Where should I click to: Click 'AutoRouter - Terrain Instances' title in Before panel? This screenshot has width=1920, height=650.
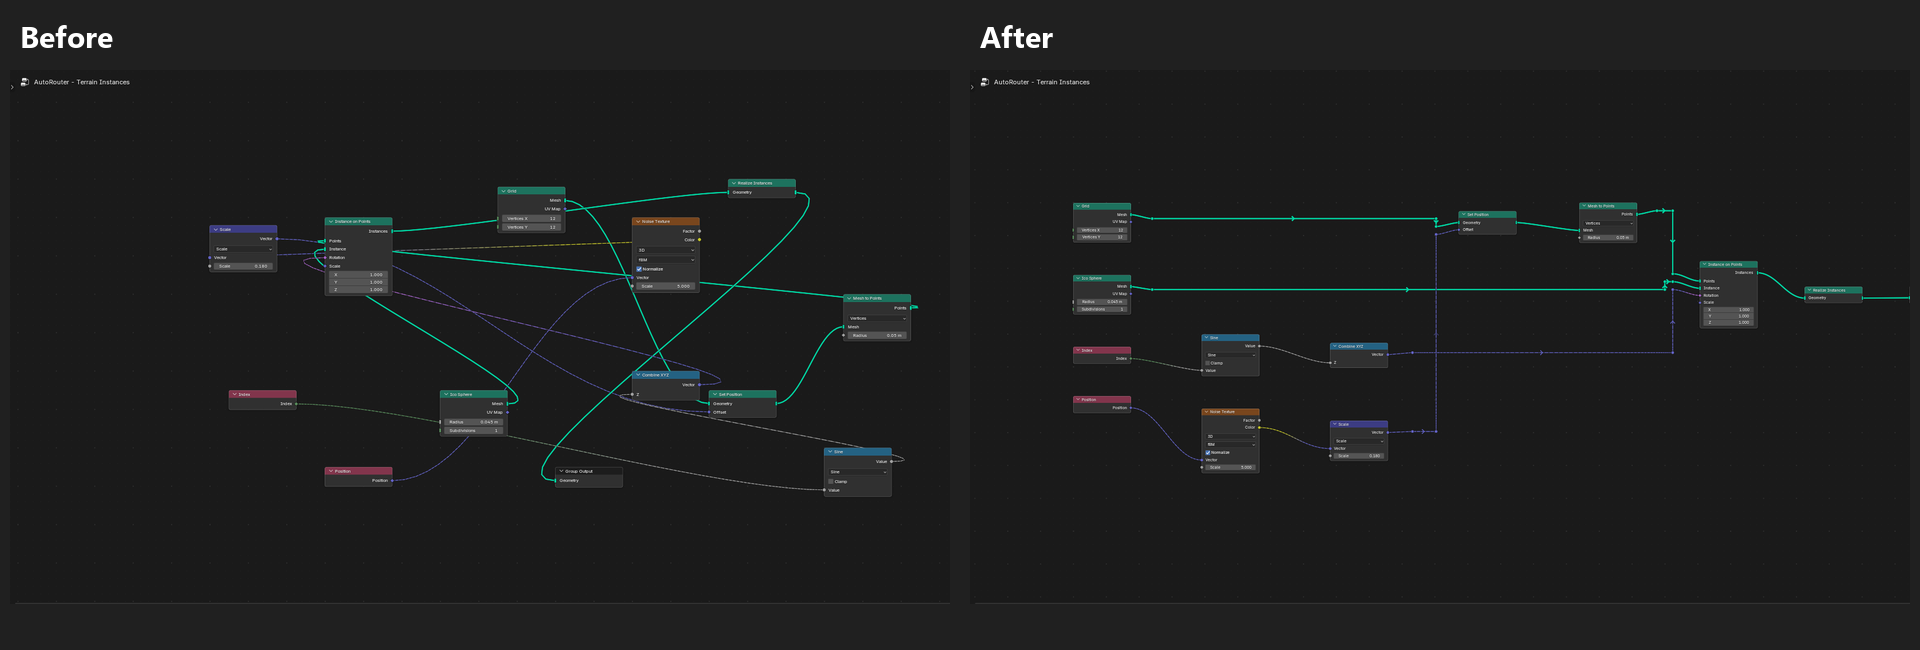click(82, 82)
